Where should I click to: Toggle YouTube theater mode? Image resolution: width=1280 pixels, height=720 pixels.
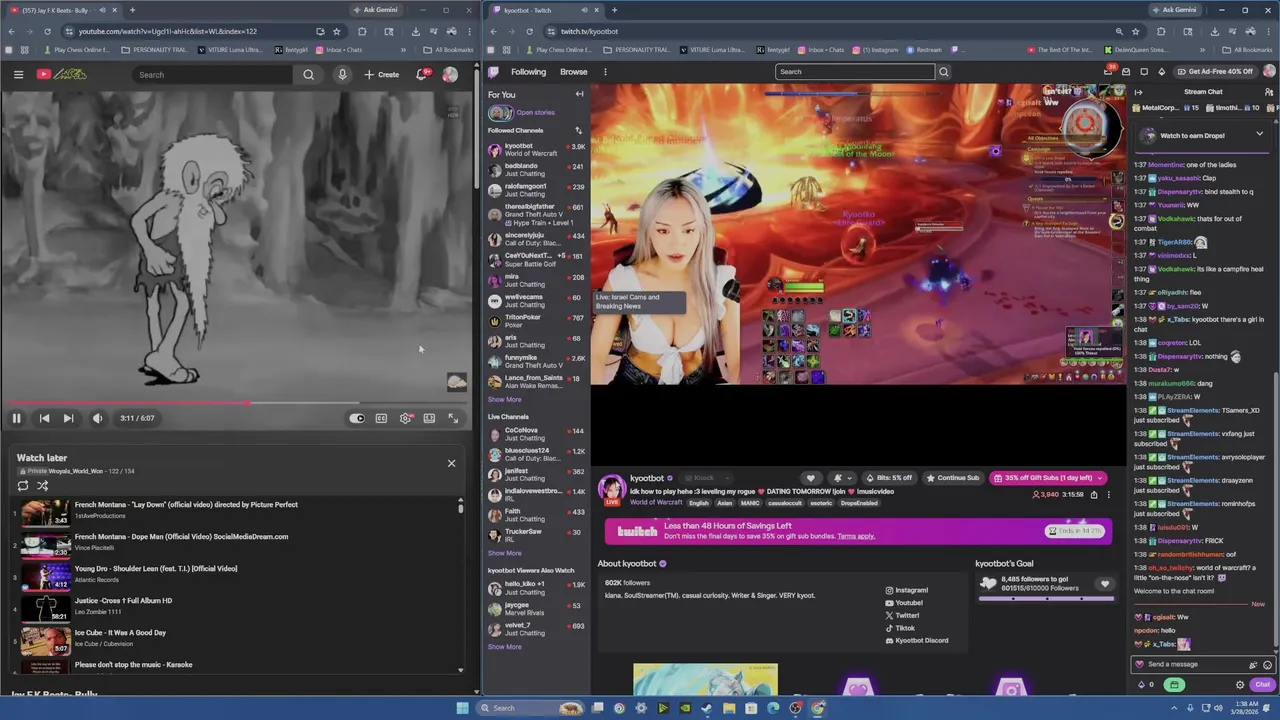429,418
